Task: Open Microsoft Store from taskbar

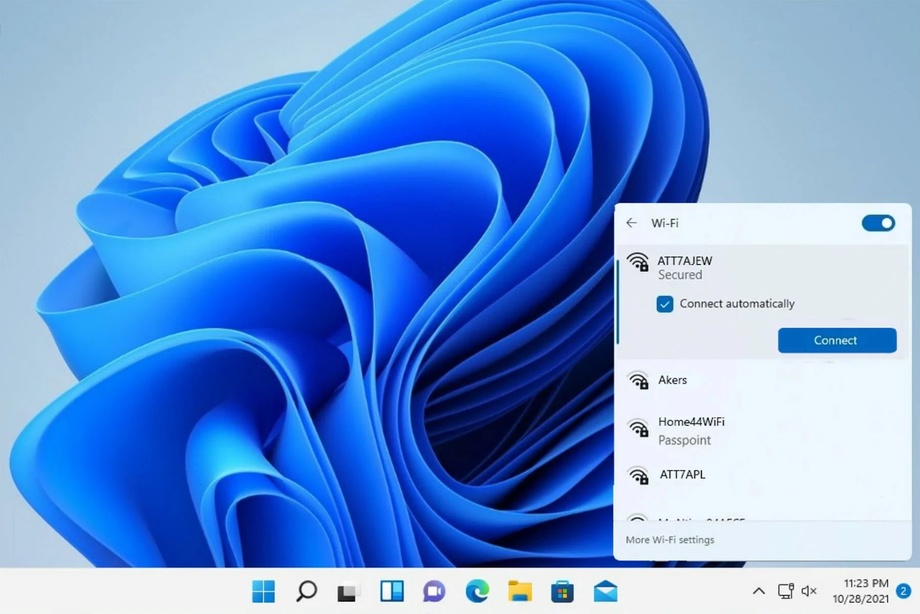Action: (x=562, y=592)
